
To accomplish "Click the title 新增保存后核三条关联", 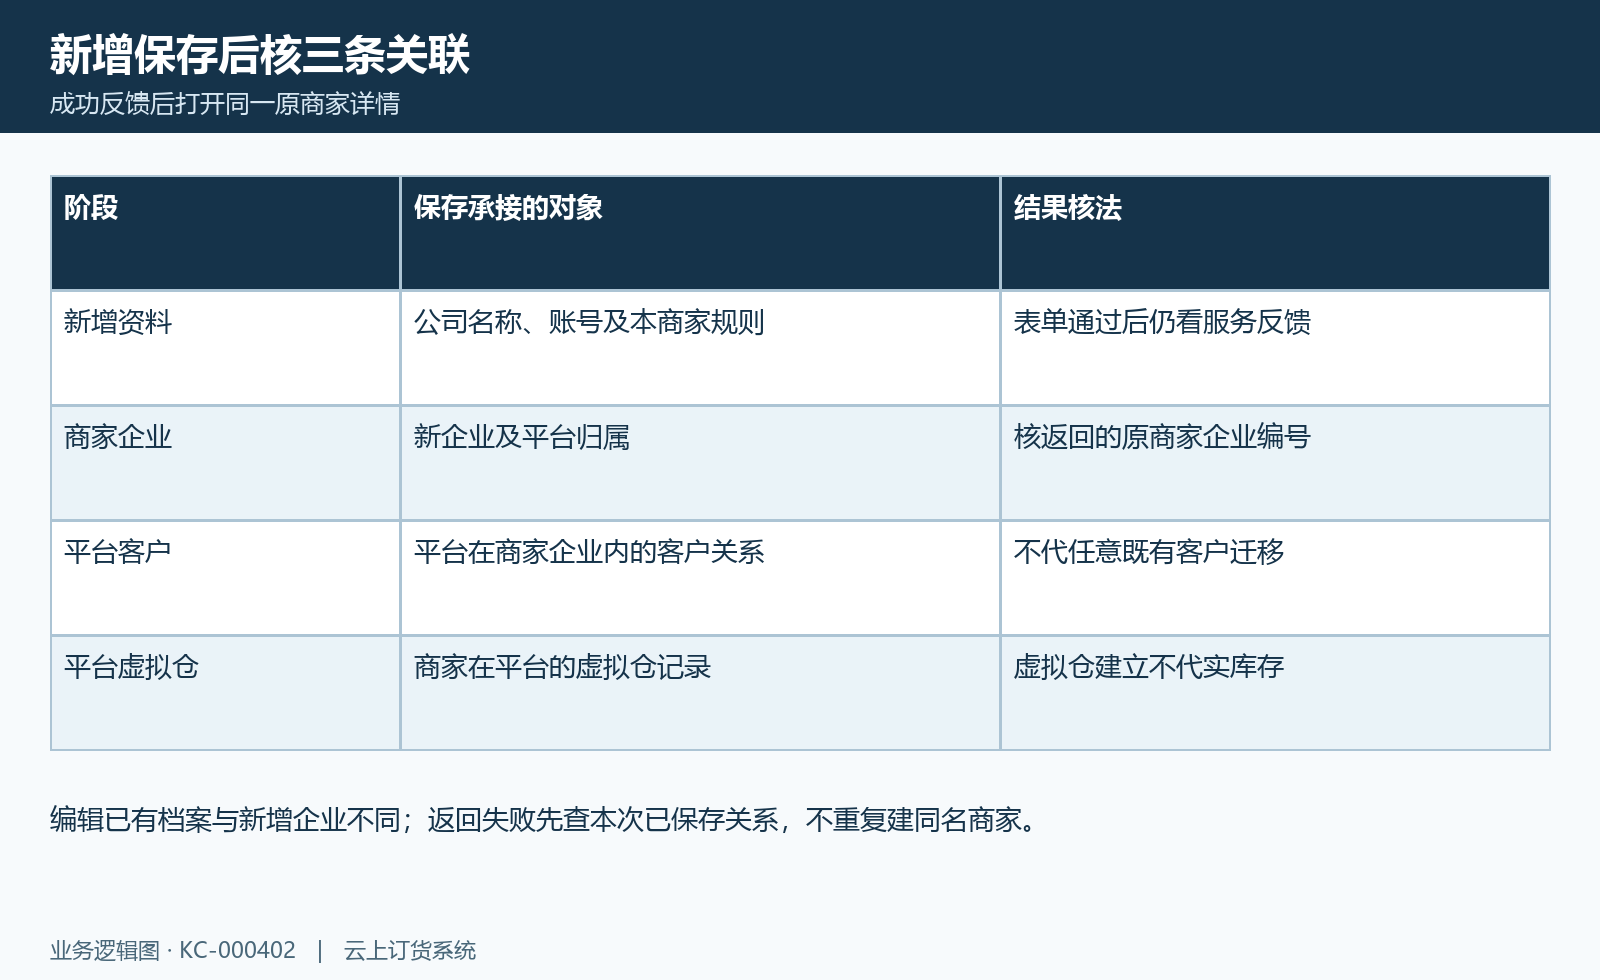I will coord(260,54).
